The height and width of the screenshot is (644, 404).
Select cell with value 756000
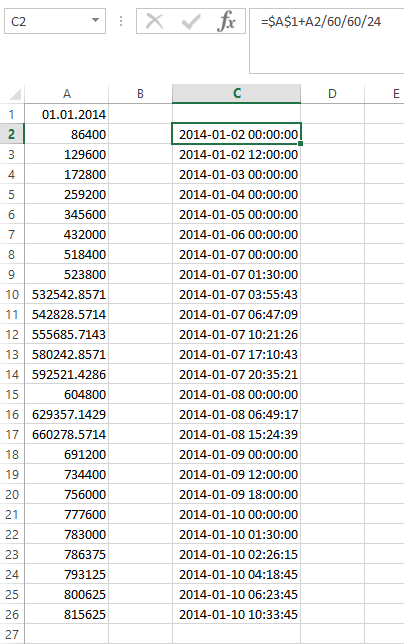click(x=67, y=494)
